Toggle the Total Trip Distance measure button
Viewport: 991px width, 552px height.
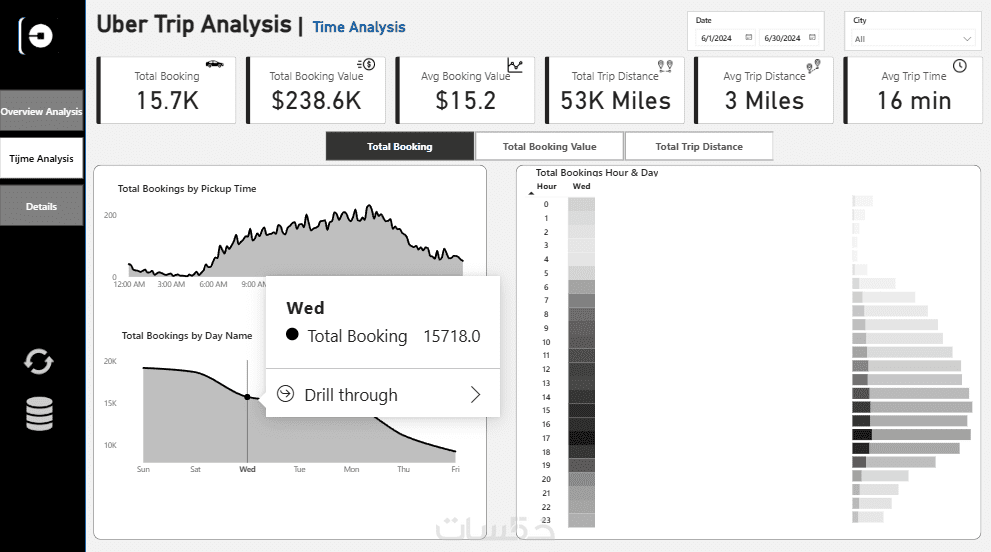click(699, 146)
